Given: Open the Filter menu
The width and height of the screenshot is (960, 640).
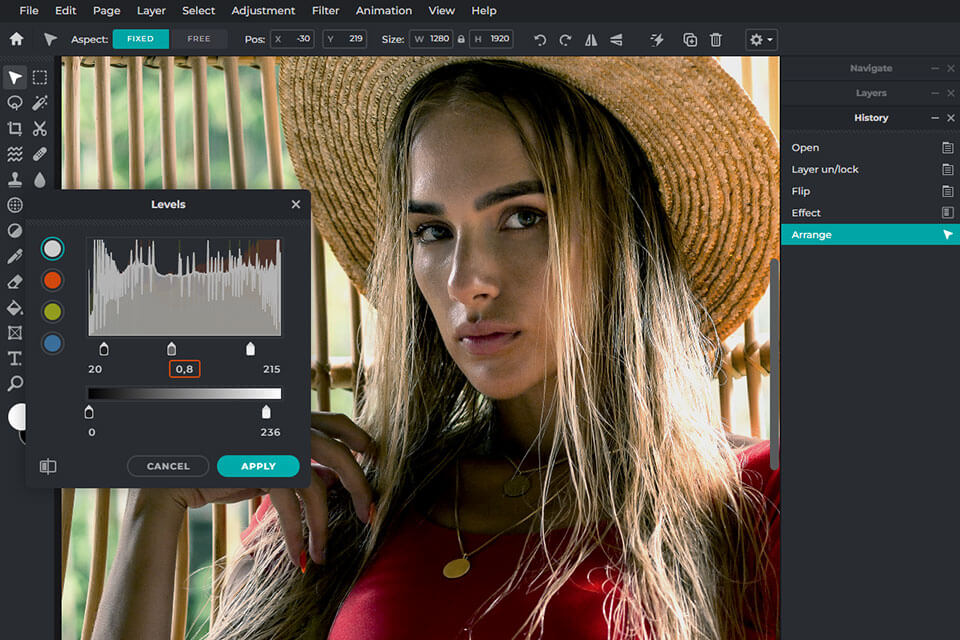Looking at the screenshot, I should click(x=325, y=11).
